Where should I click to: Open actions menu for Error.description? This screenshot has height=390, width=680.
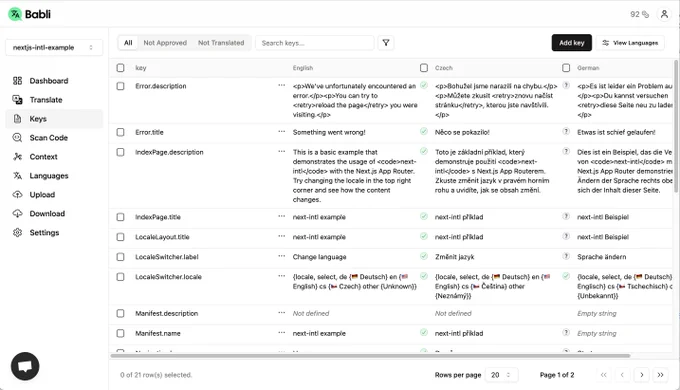pos(282,85)
